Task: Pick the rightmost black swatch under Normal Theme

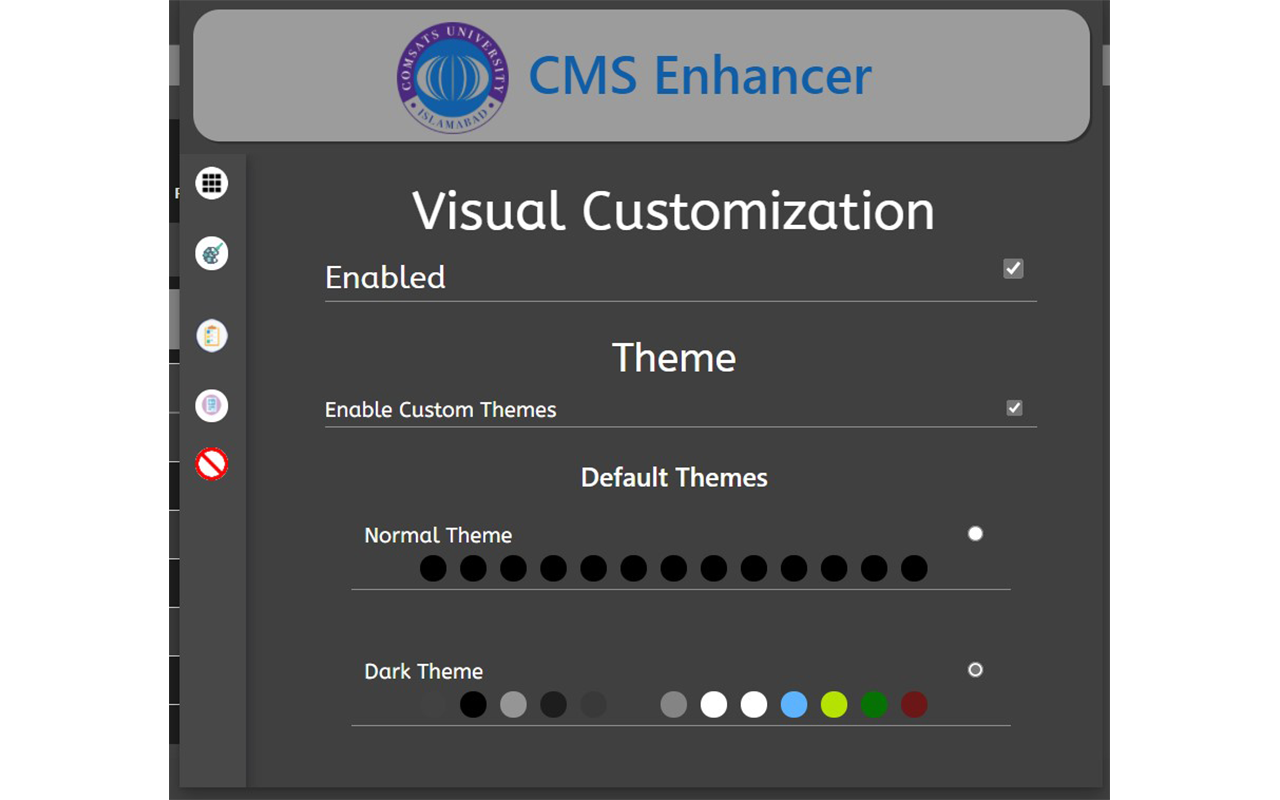Action: [914, 569]
